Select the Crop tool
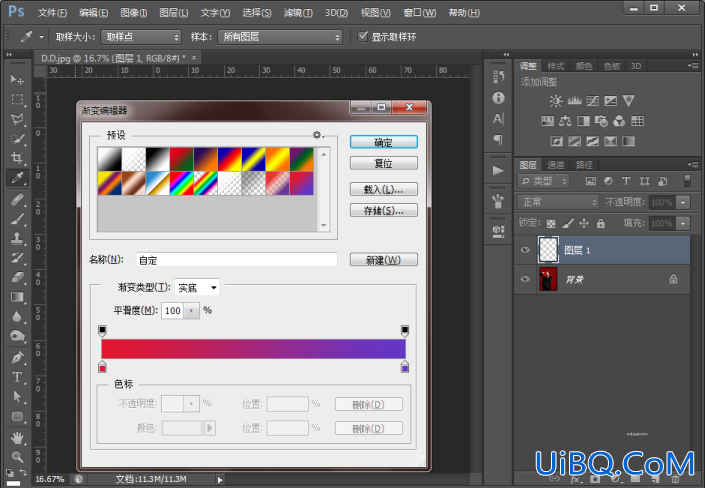This screenshot has width=705, height=488. [x=17, y=158]
